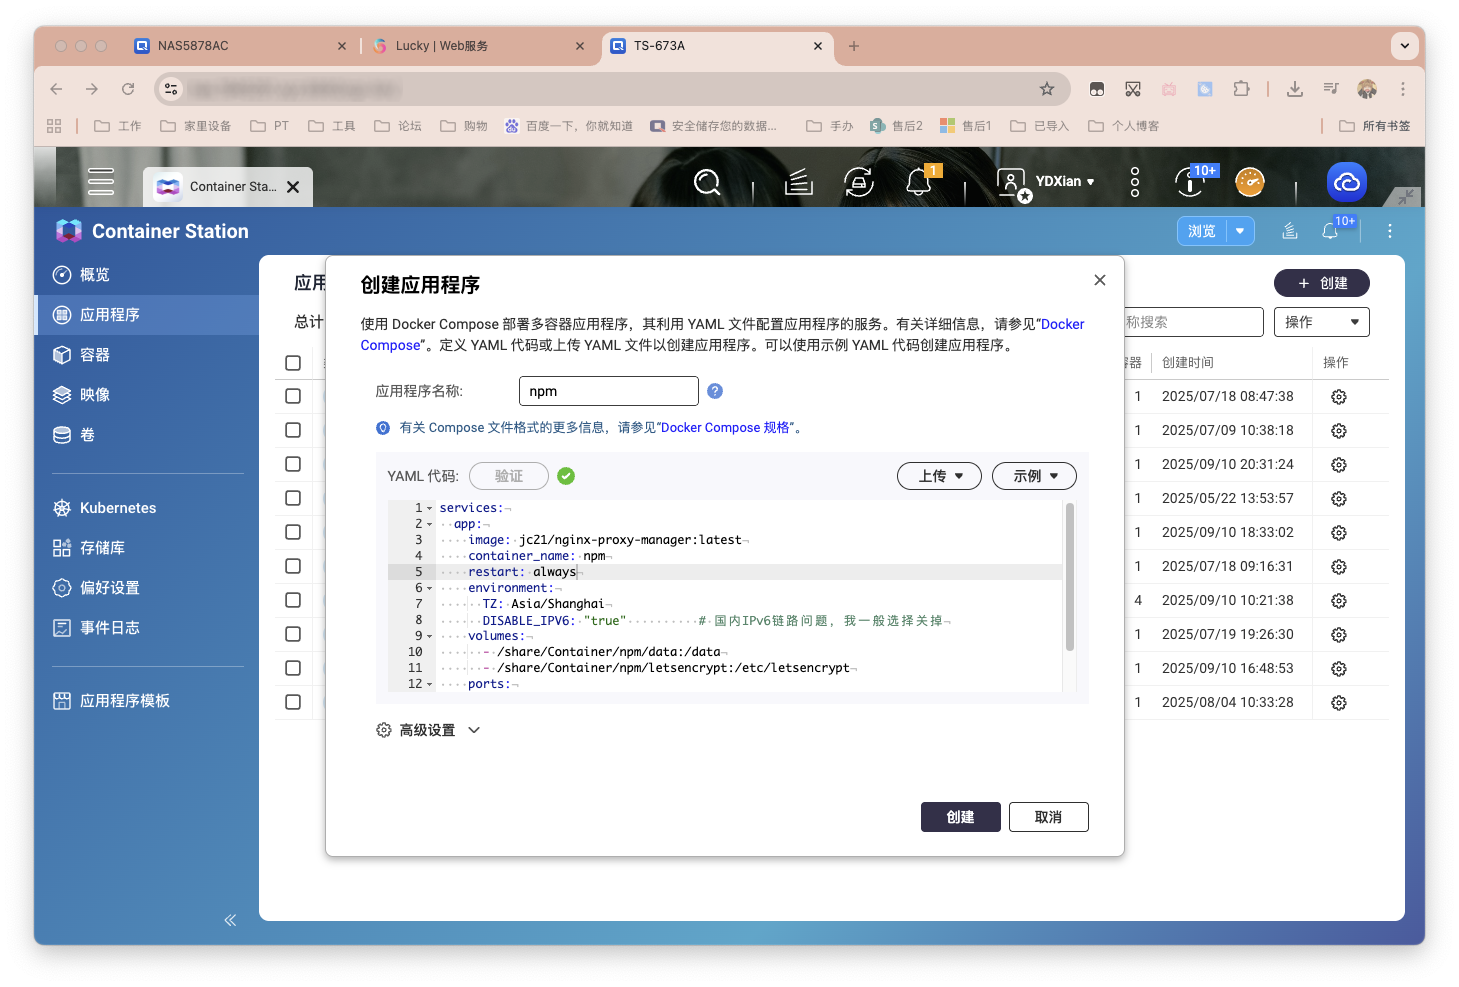1459x987 pixels.
Task: Check the top-right notification bell with badge 1
Action: 918,181
